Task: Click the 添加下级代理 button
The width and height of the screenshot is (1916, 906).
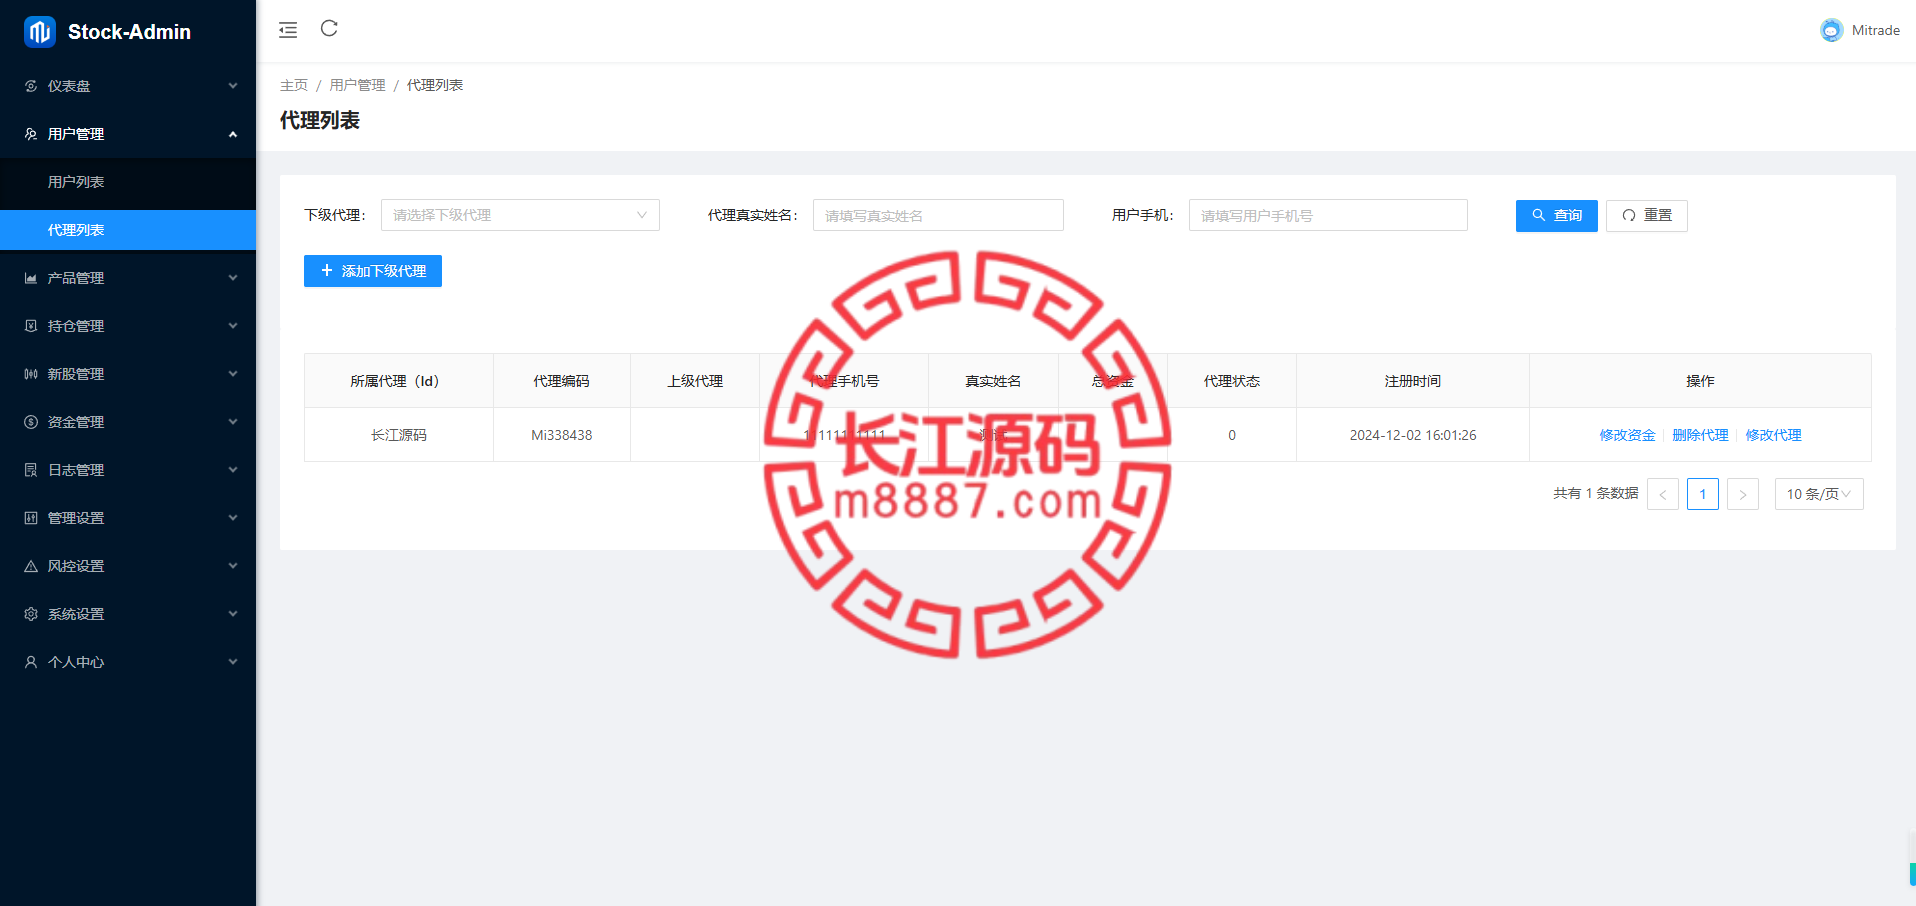Action: (x=373, y=271)
